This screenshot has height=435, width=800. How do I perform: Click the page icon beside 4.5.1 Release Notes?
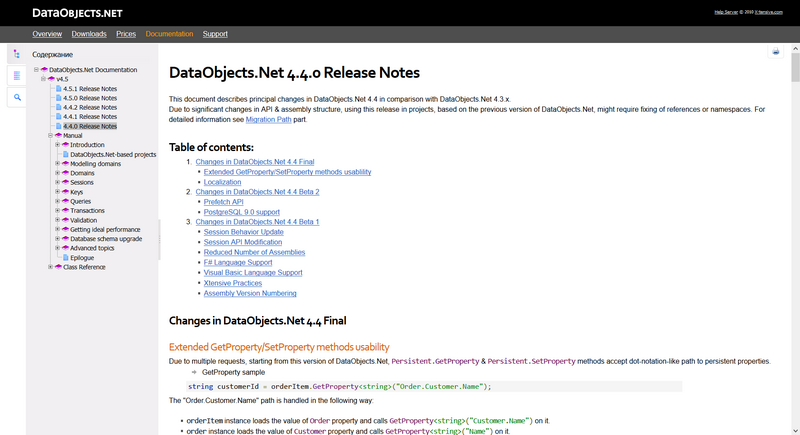coord(59,89)
